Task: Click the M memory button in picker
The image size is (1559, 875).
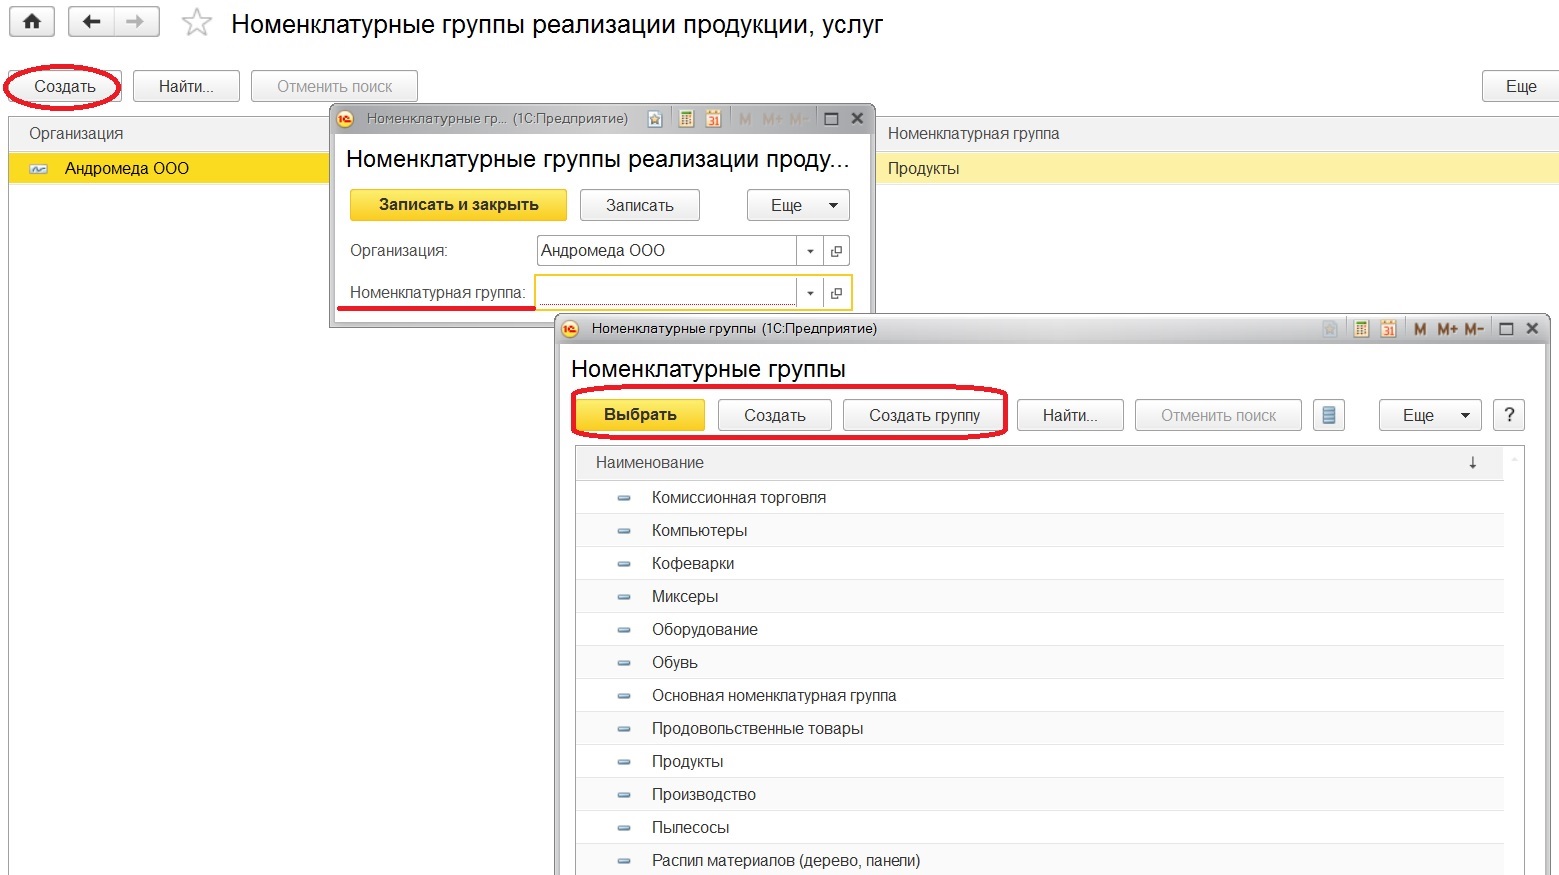Action: (1420, 329)
